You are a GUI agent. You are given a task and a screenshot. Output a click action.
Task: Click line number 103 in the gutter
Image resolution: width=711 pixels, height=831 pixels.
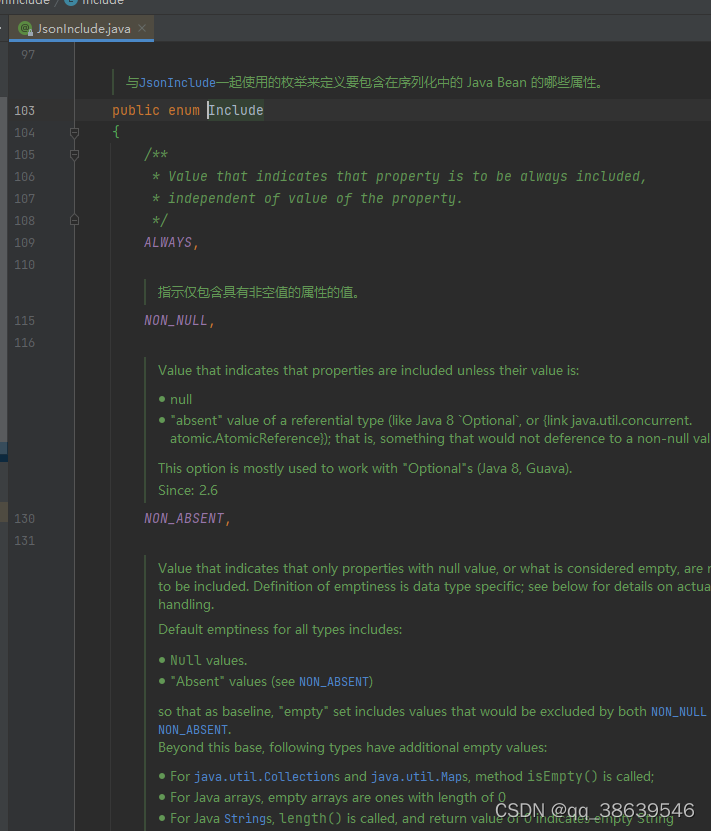[24, 110]
